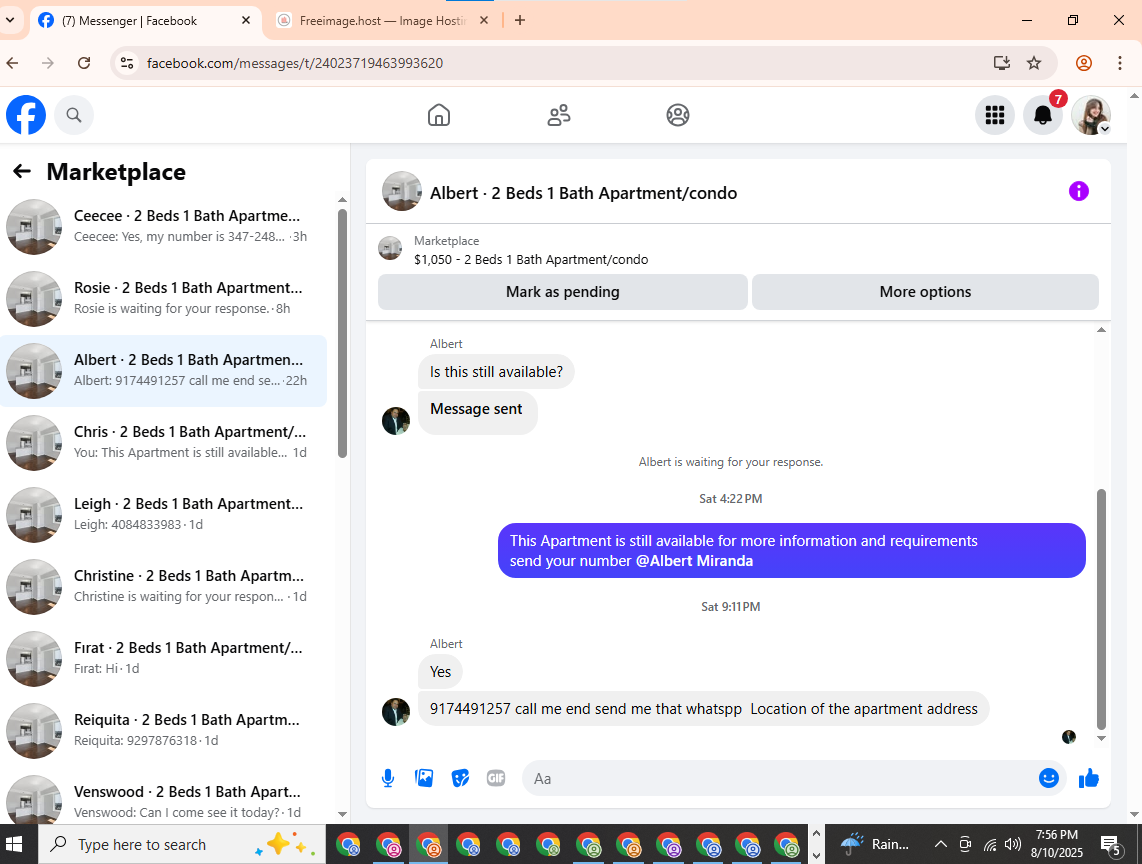Go to the Home feed icon
This screenshot has width=1142, height=864.
(438, 115)
